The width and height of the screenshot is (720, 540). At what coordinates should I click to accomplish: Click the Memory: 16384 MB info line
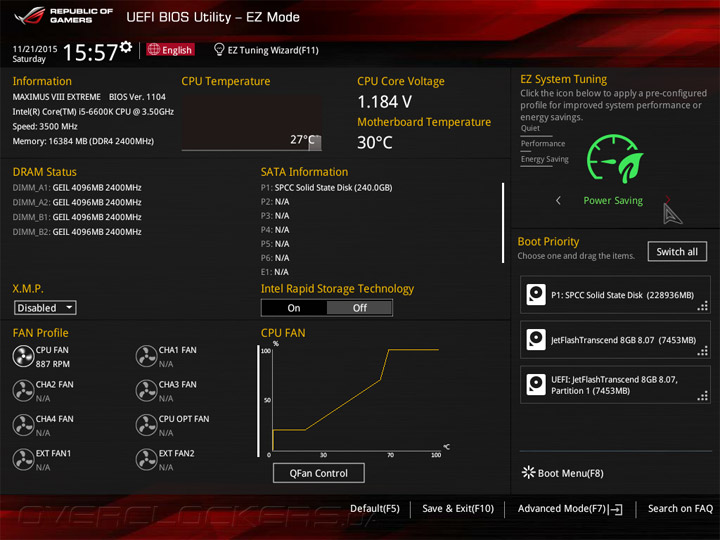click(83, 141)
